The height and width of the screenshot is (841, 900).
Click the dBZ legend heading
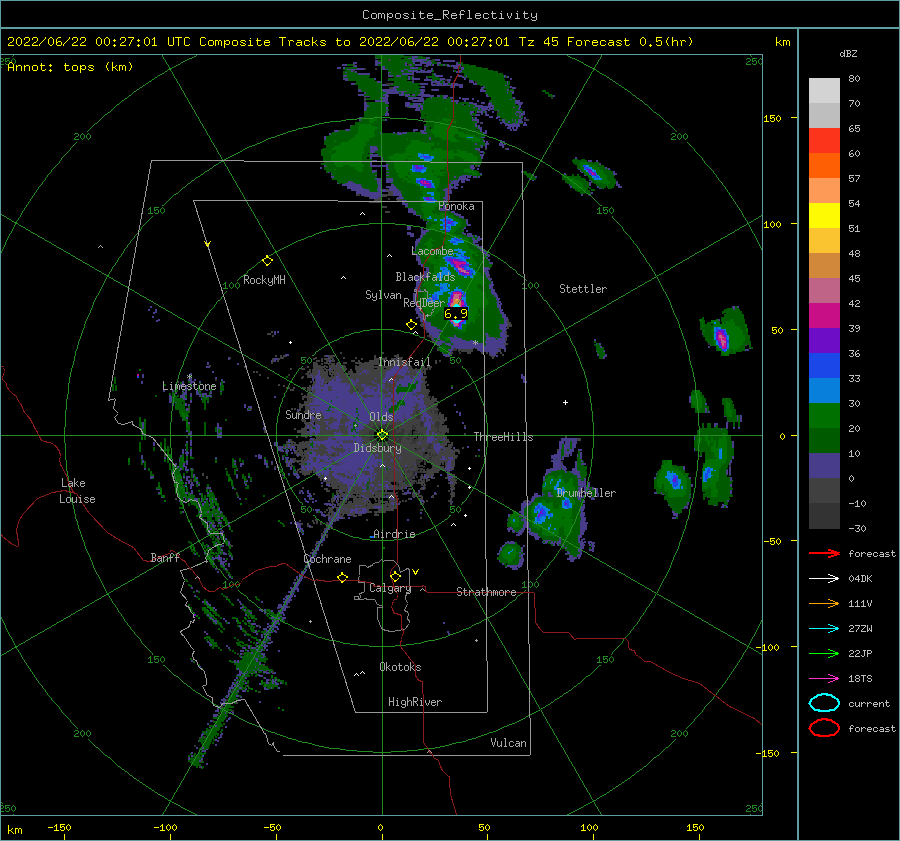(848, 54)
